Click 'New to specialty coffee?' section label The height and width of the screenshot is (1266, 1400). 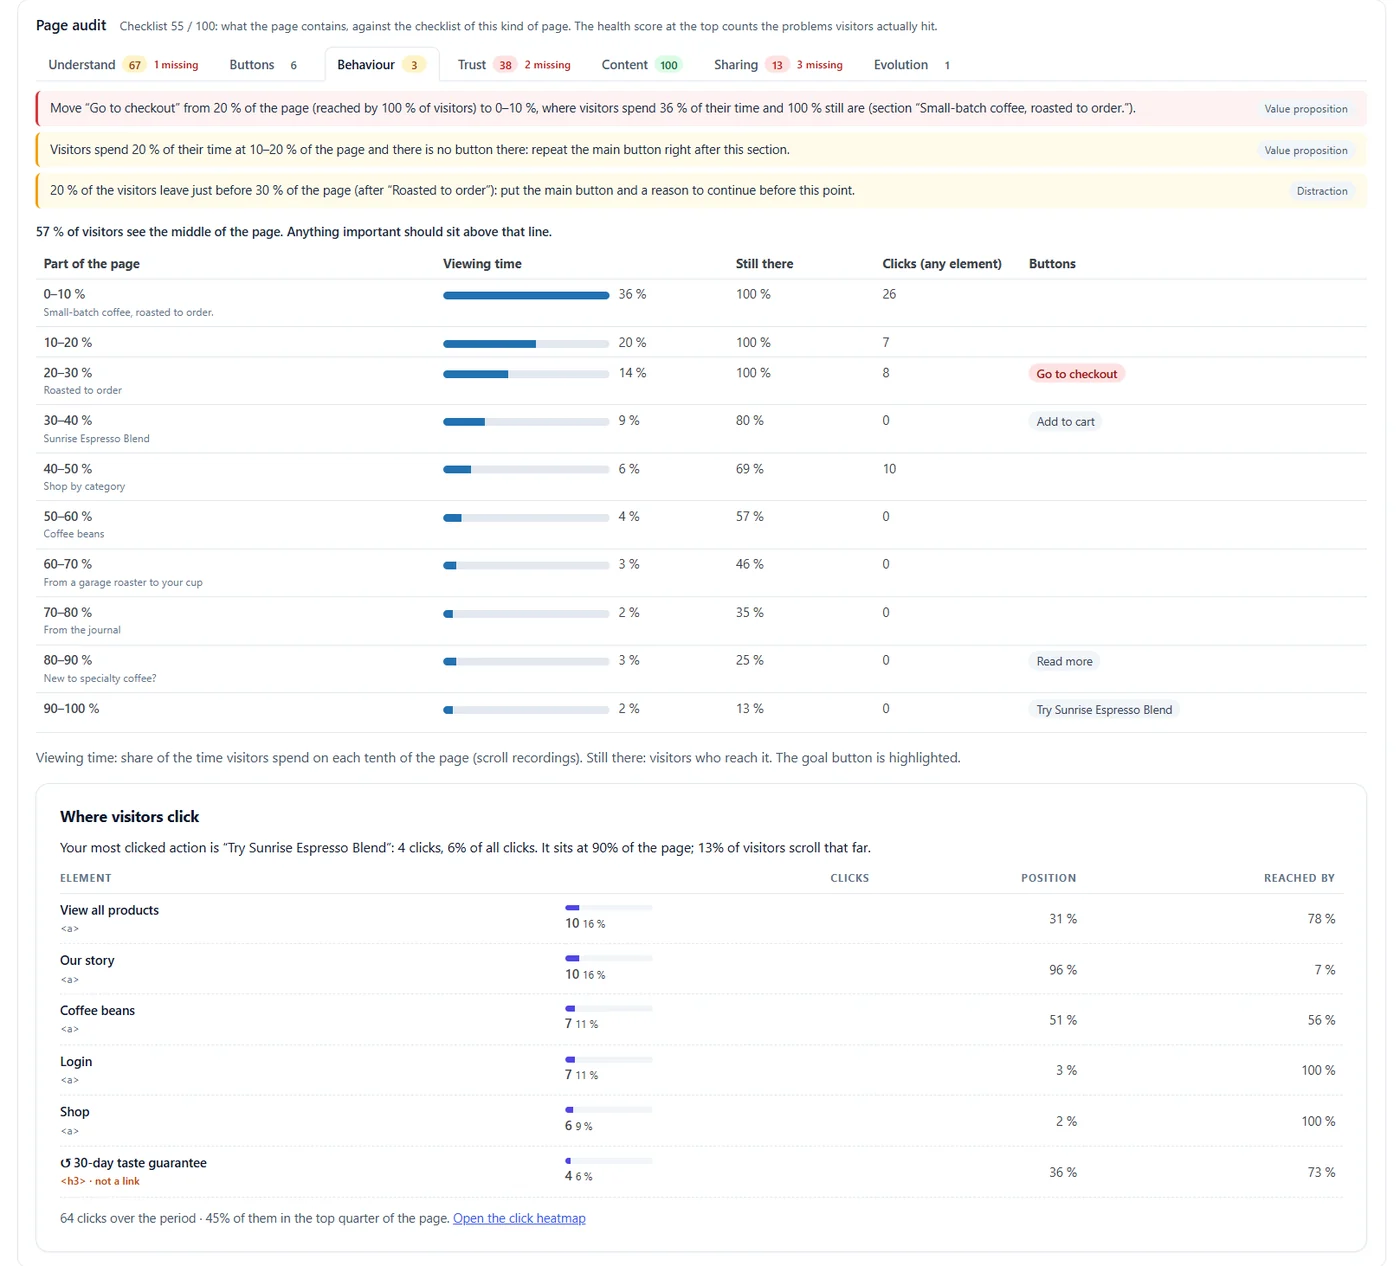pos(100,678)
